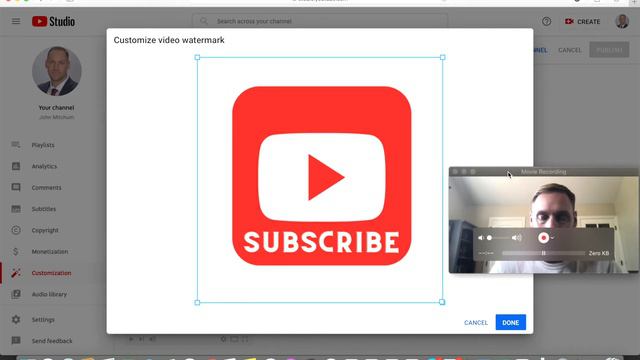640x360 pixels.
Task: Click the Send feedback icon
Action: 16,341
